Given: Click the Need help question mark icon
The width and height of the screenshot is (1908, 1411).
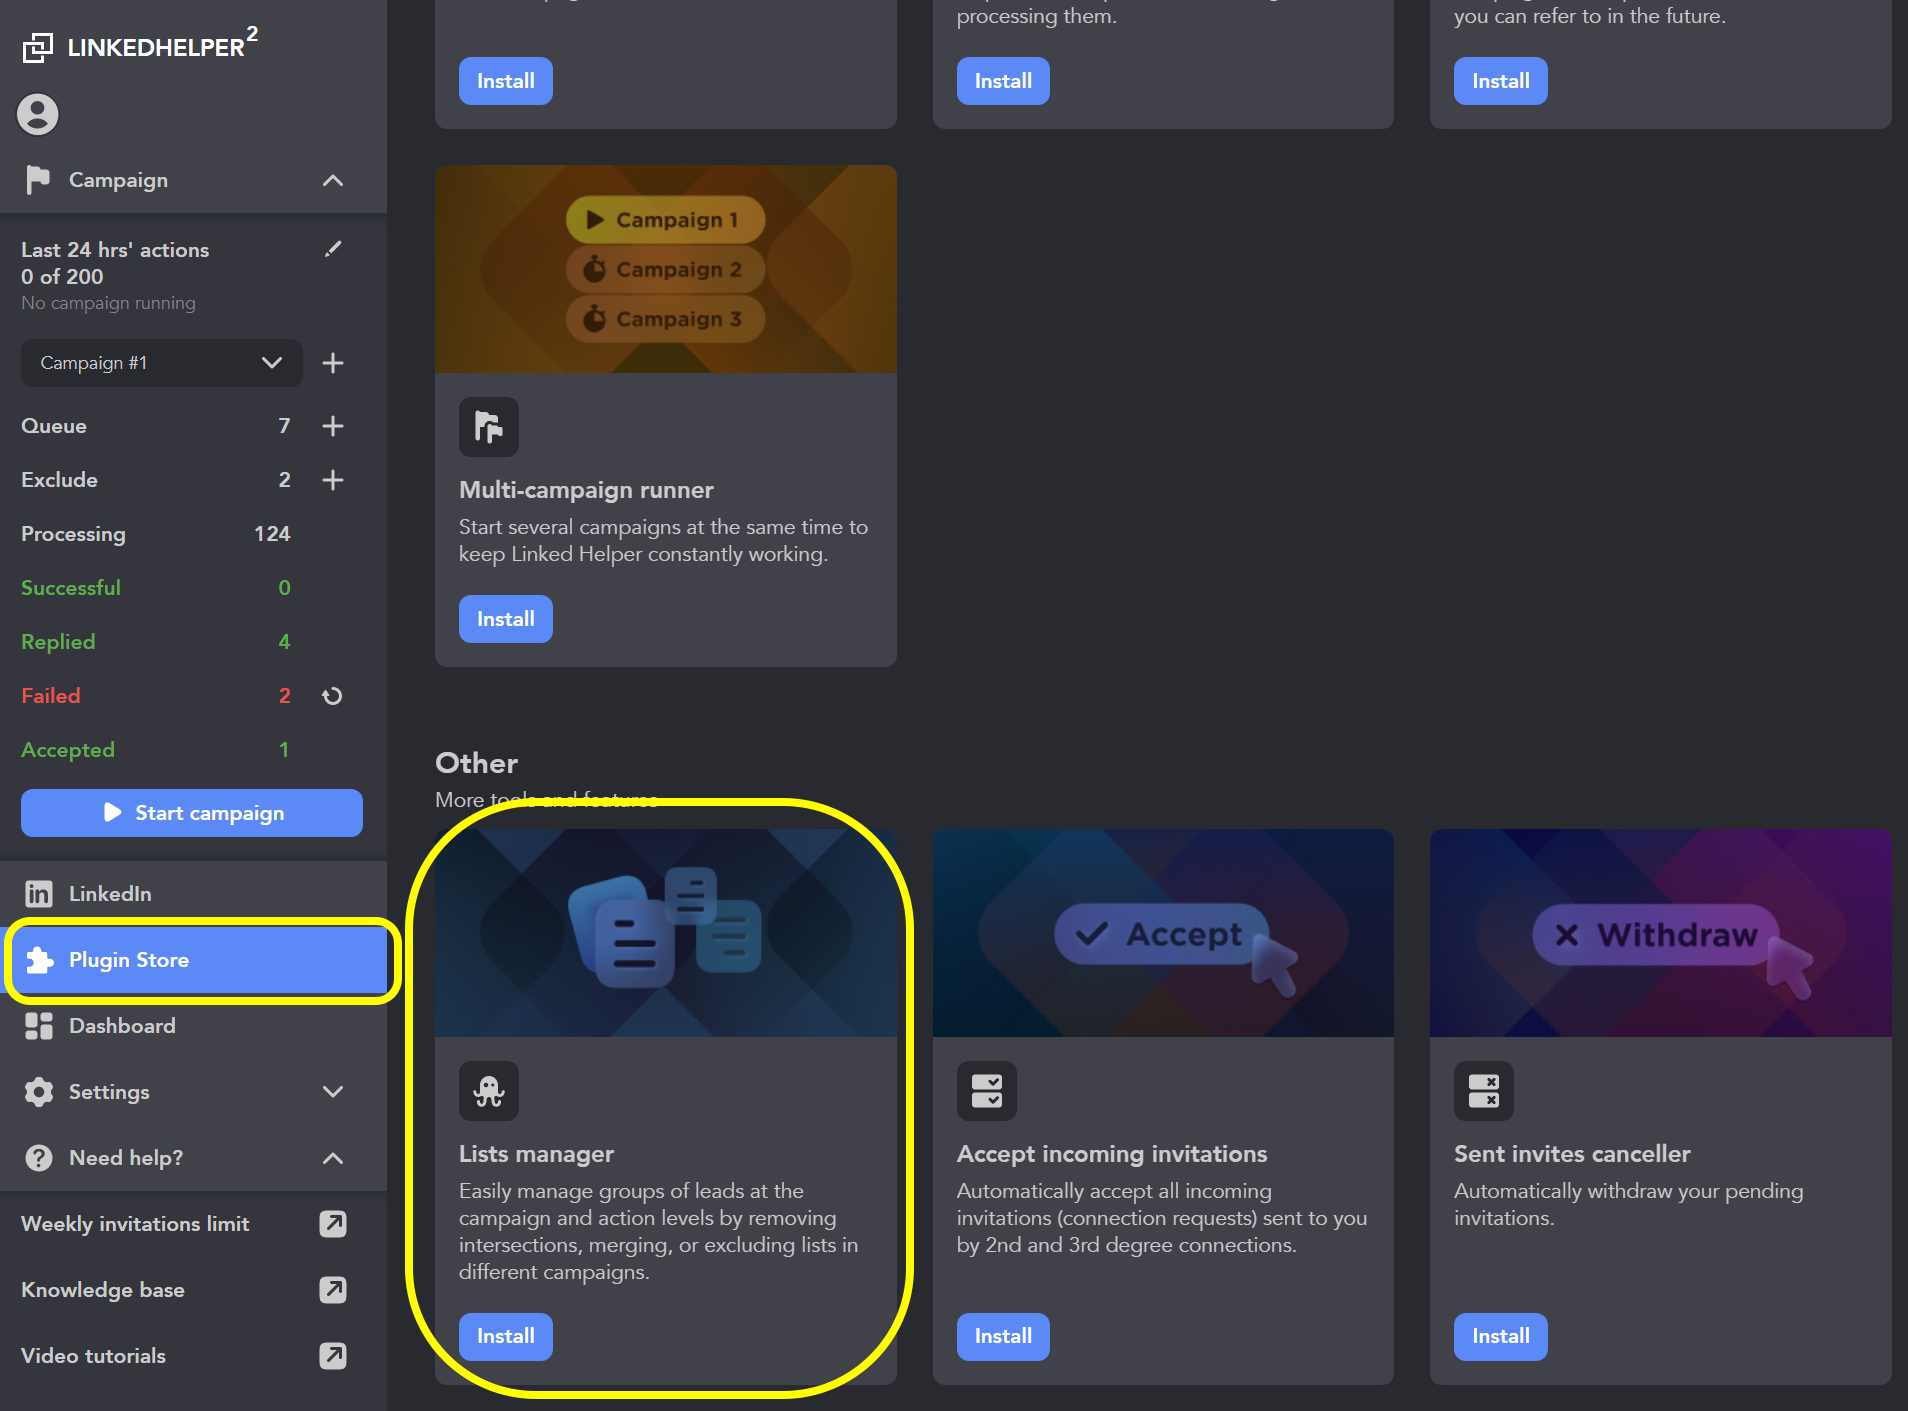Looking at the screenshot, I should 39,1158.
